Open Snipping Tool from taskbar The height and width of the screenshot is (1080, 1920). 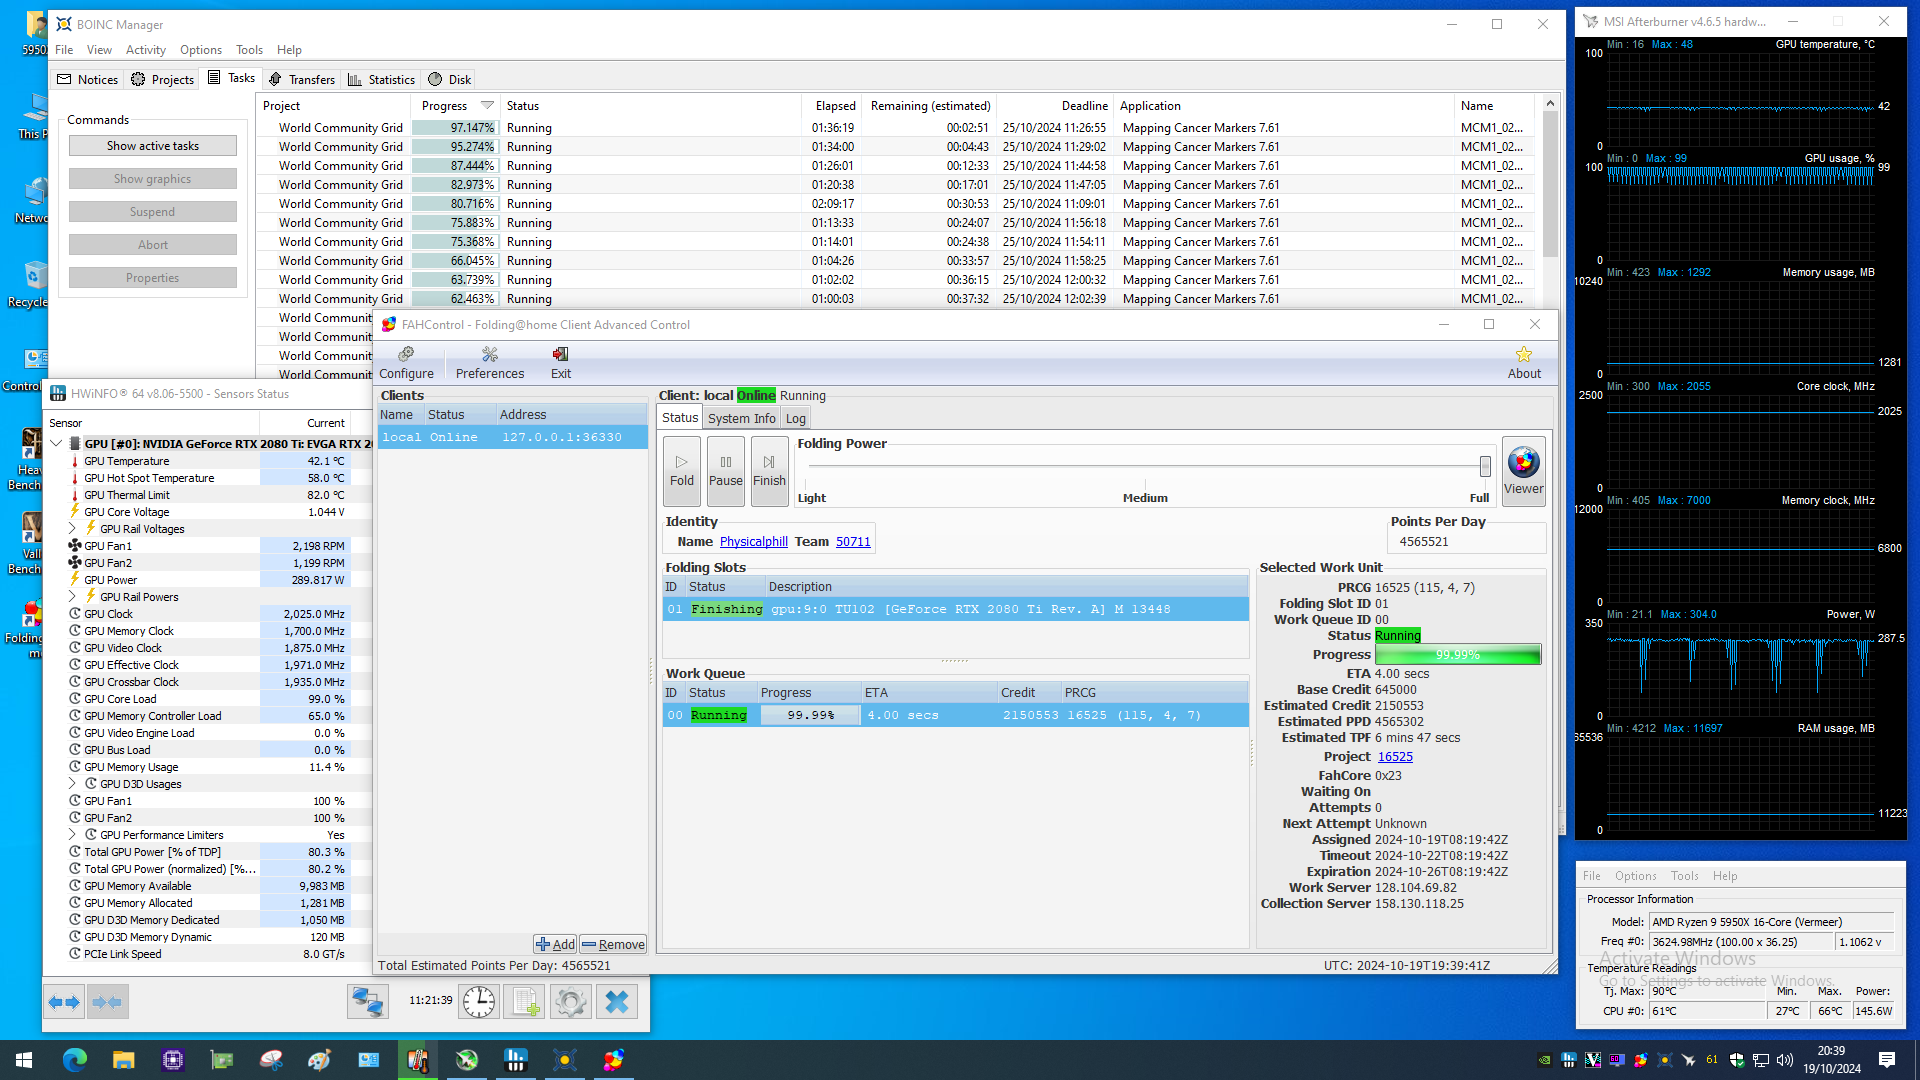click(271, 1060)
